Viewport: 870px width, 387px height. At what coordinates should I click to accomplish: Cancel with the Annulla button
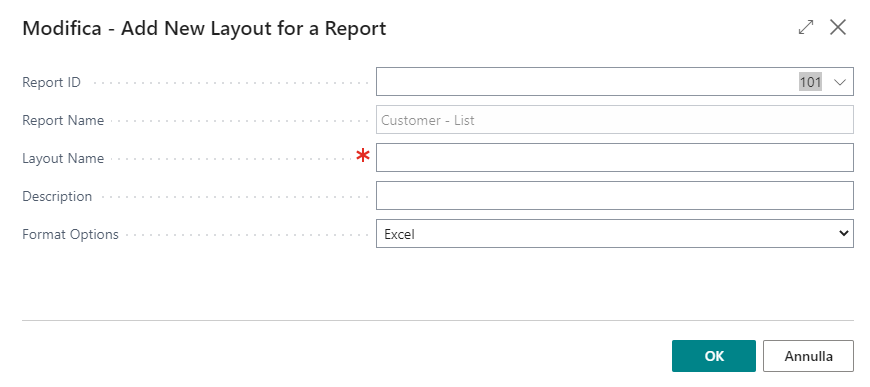pos(808,356)
